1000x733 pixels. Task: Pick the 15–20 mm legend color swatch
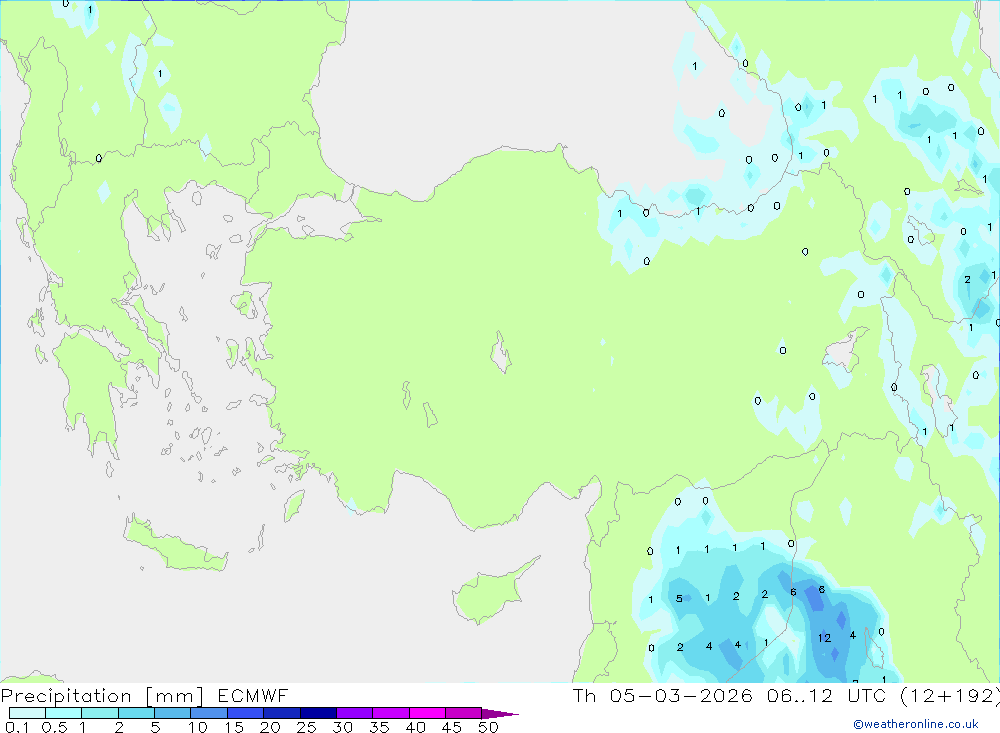click(x=245, y=713)
